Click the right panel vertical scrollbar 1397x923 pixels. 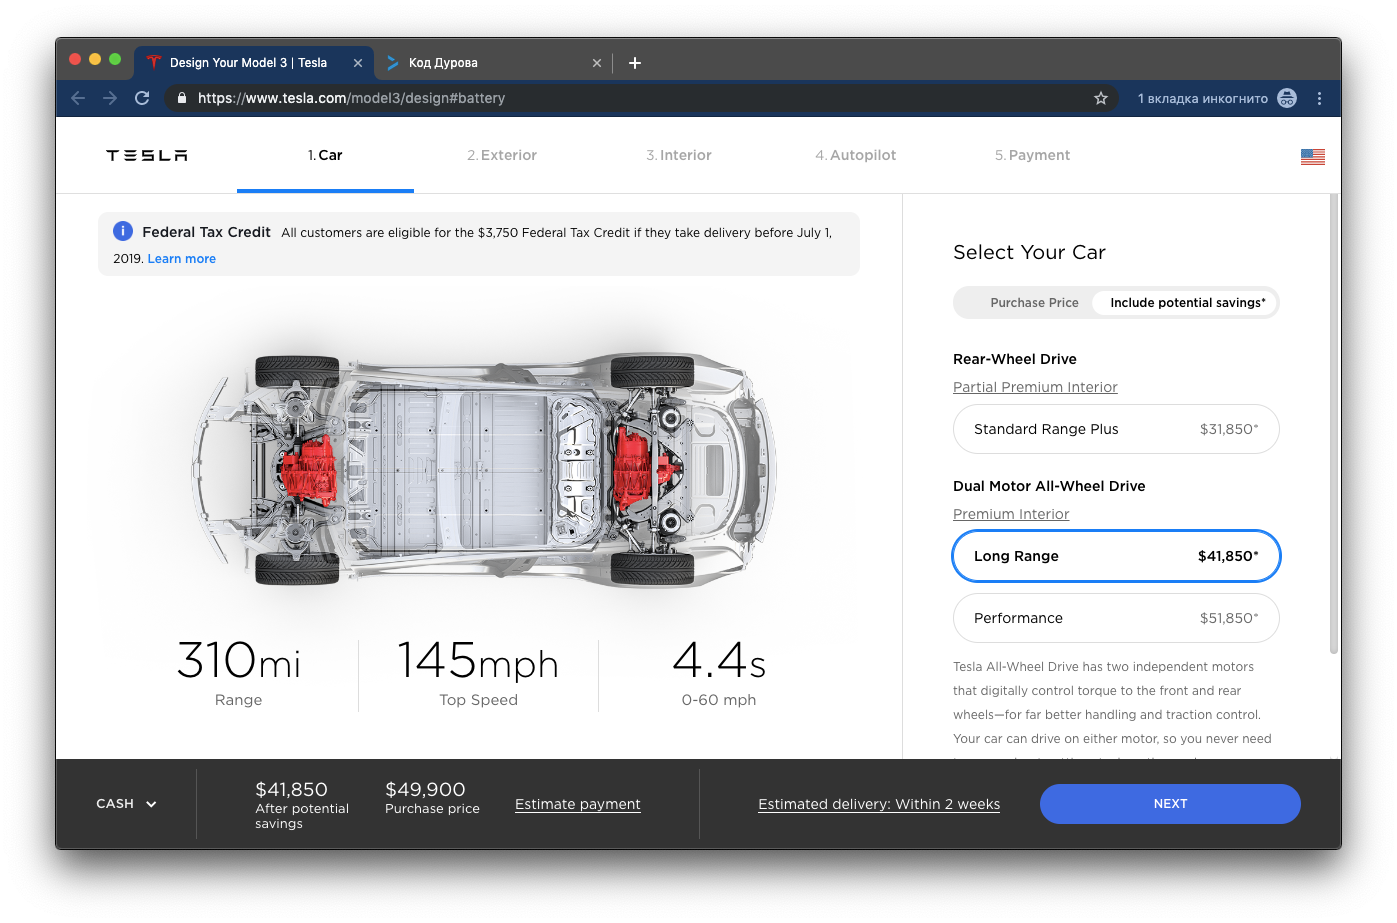1333,424
